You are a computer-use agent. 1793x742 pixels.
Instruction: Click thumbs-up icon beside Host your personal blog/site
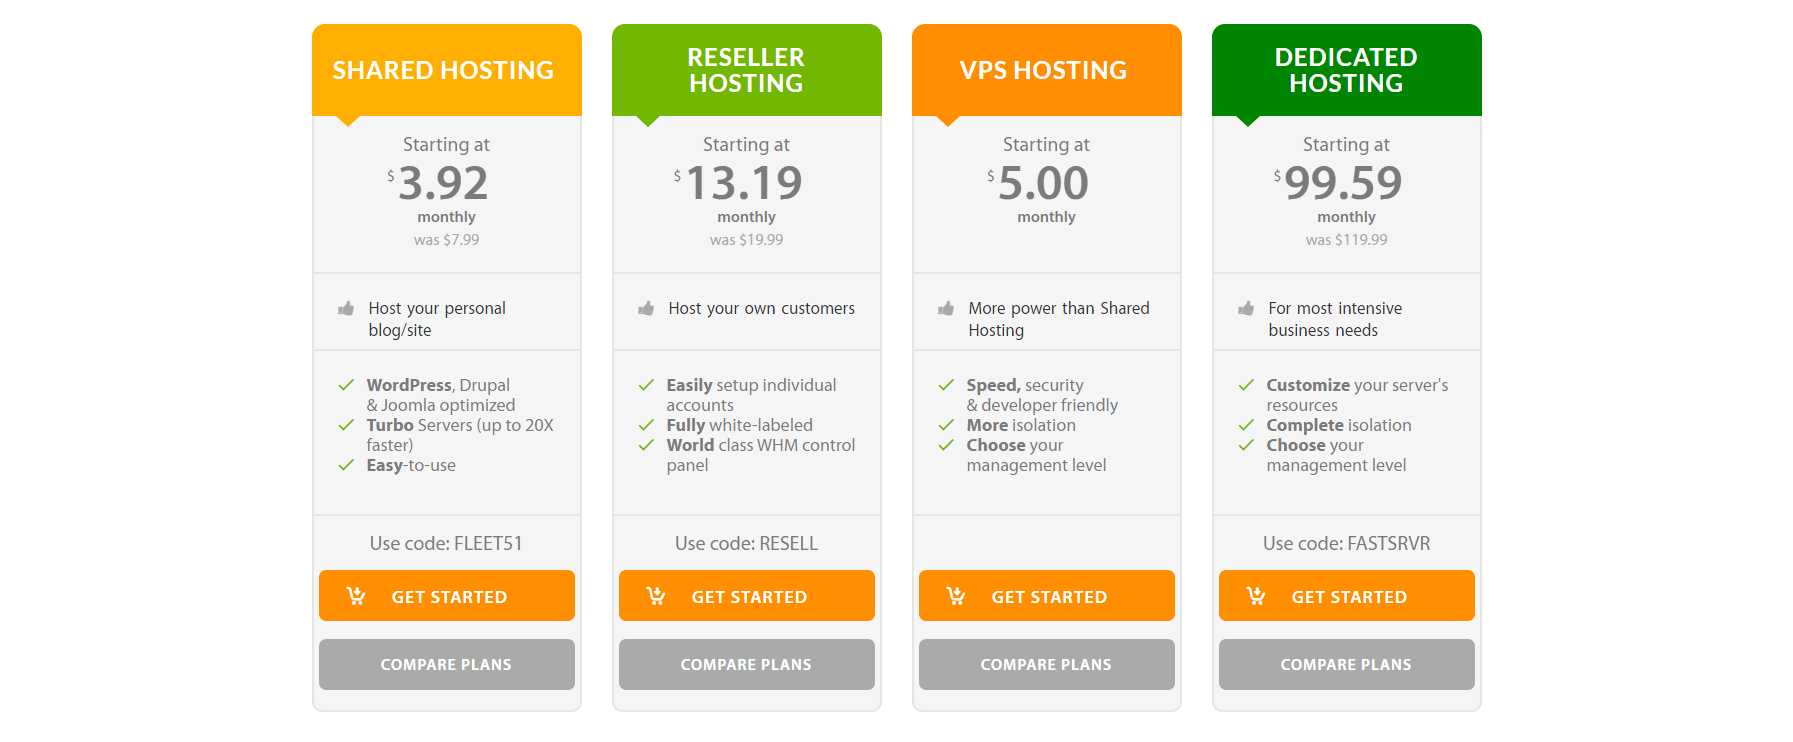346,308
